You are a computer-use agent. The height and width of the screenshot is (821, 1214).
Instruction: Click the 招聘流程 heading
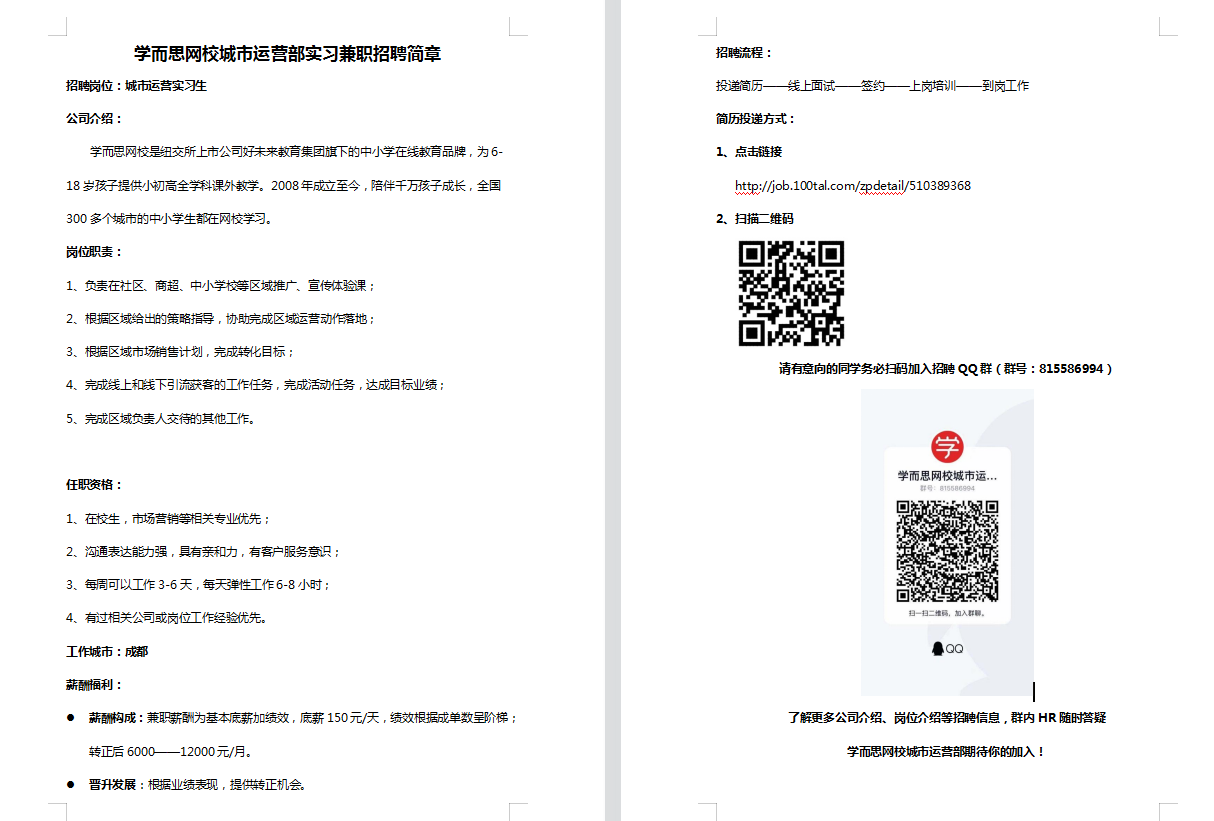744,53
